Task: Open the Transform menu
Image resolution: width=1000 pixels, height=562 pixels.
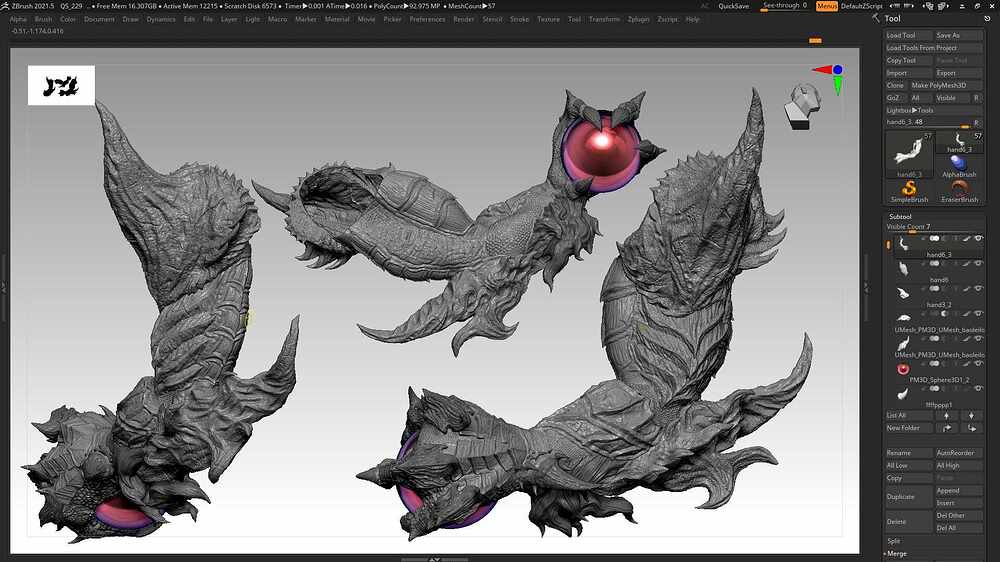Action: coord(604,19)
